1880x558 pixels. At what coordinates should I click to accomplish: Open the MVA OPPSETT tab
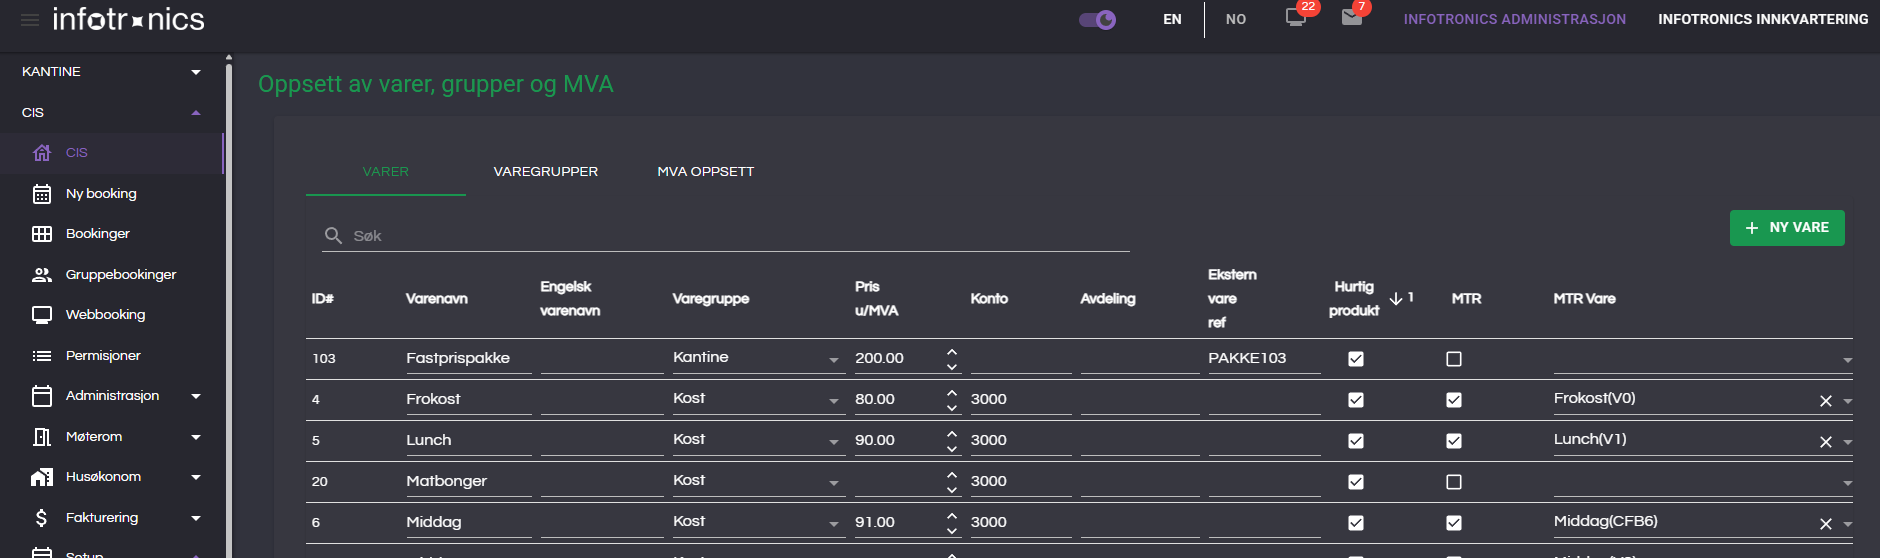tap(706, 172)
